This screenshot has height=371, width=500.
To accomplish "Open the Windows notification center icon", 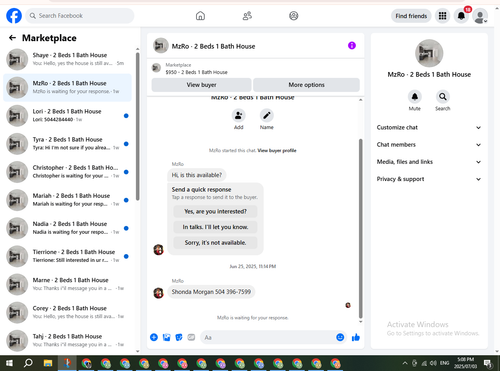I will tap(488, 363).
